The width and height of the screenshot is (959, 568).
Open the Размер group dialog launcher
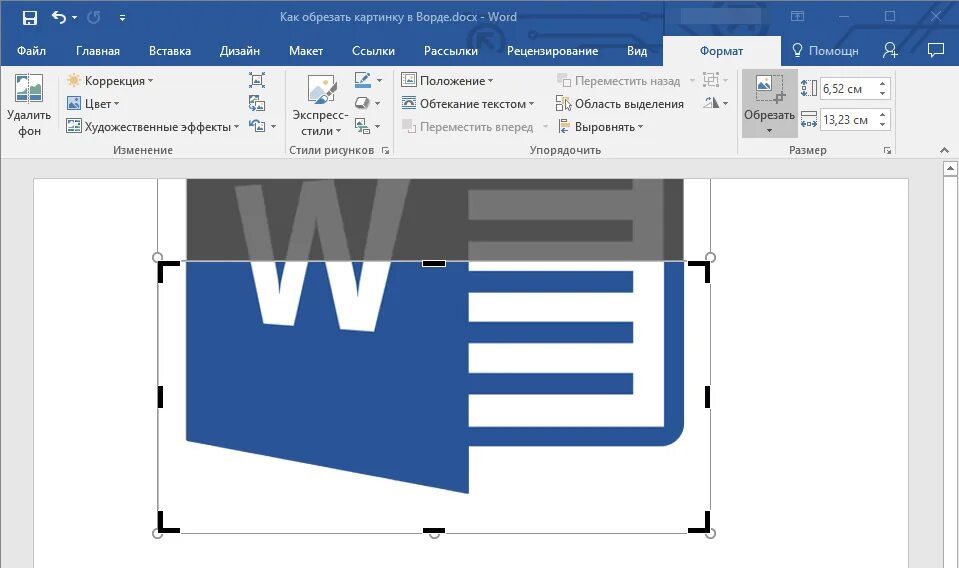click(x=887, y=150)
